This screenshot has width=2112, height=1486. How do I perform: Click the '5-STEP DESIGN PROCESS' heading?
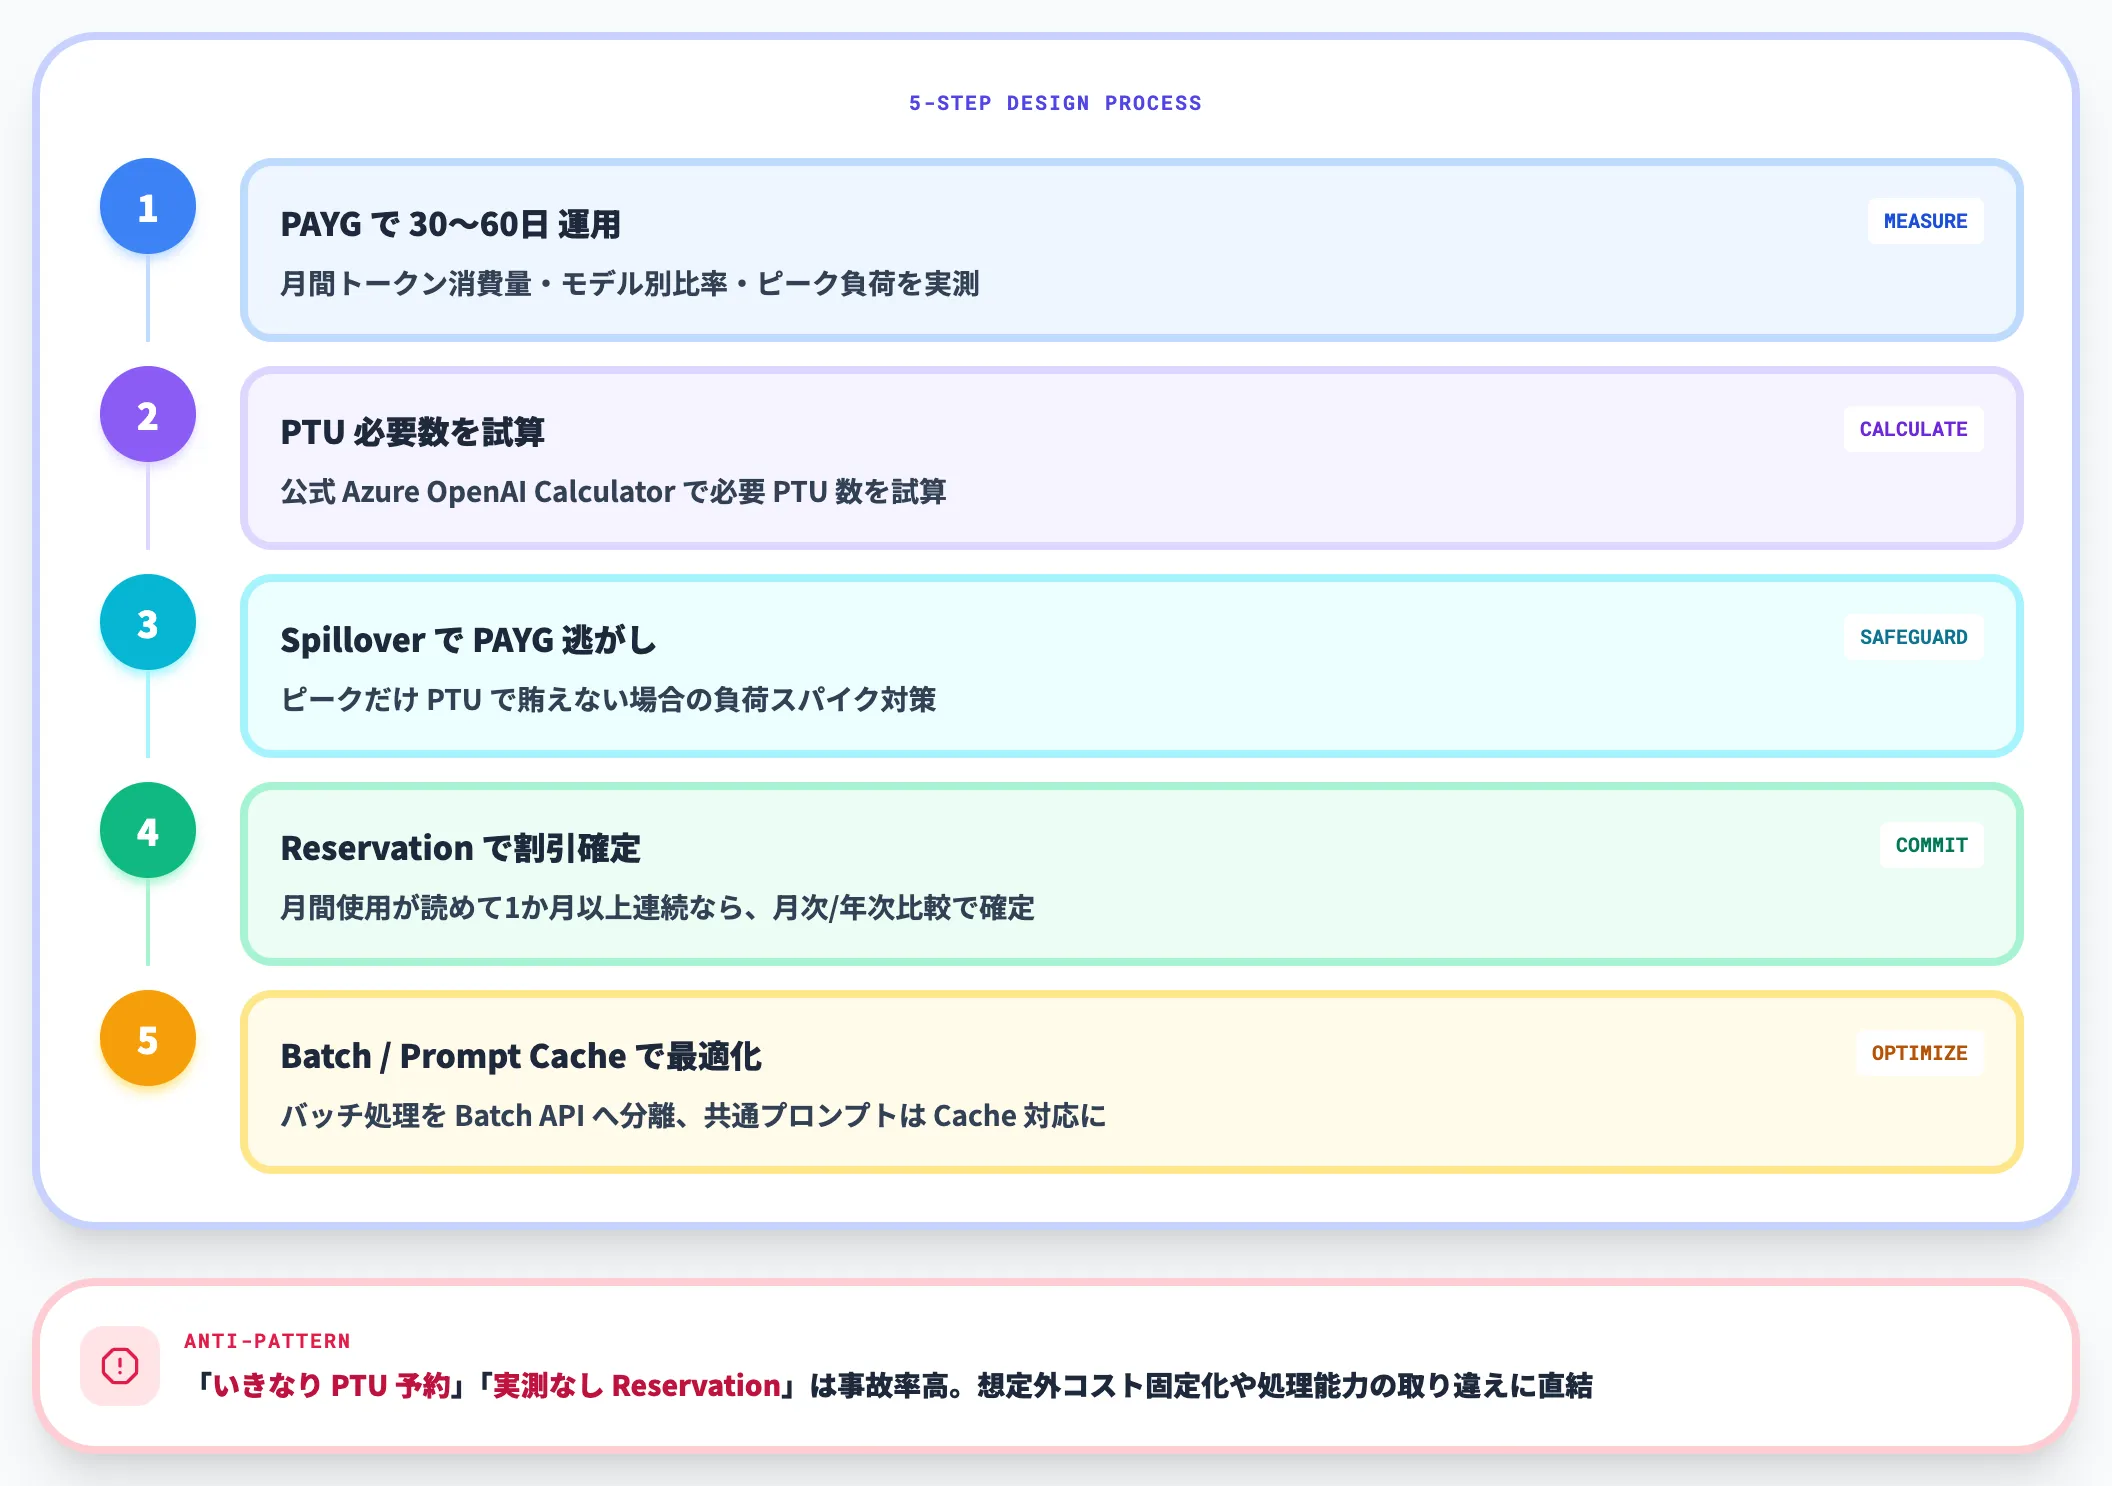1055,103
